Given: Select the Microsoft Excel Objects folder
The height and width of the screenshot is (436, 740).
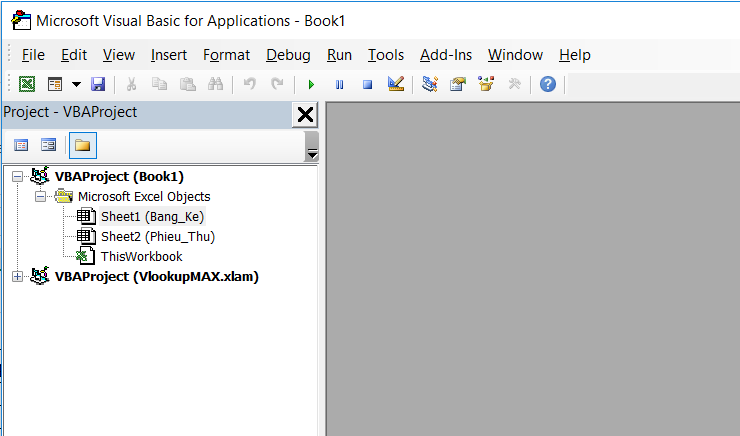Looking at the screenshot, I should 144,196.
